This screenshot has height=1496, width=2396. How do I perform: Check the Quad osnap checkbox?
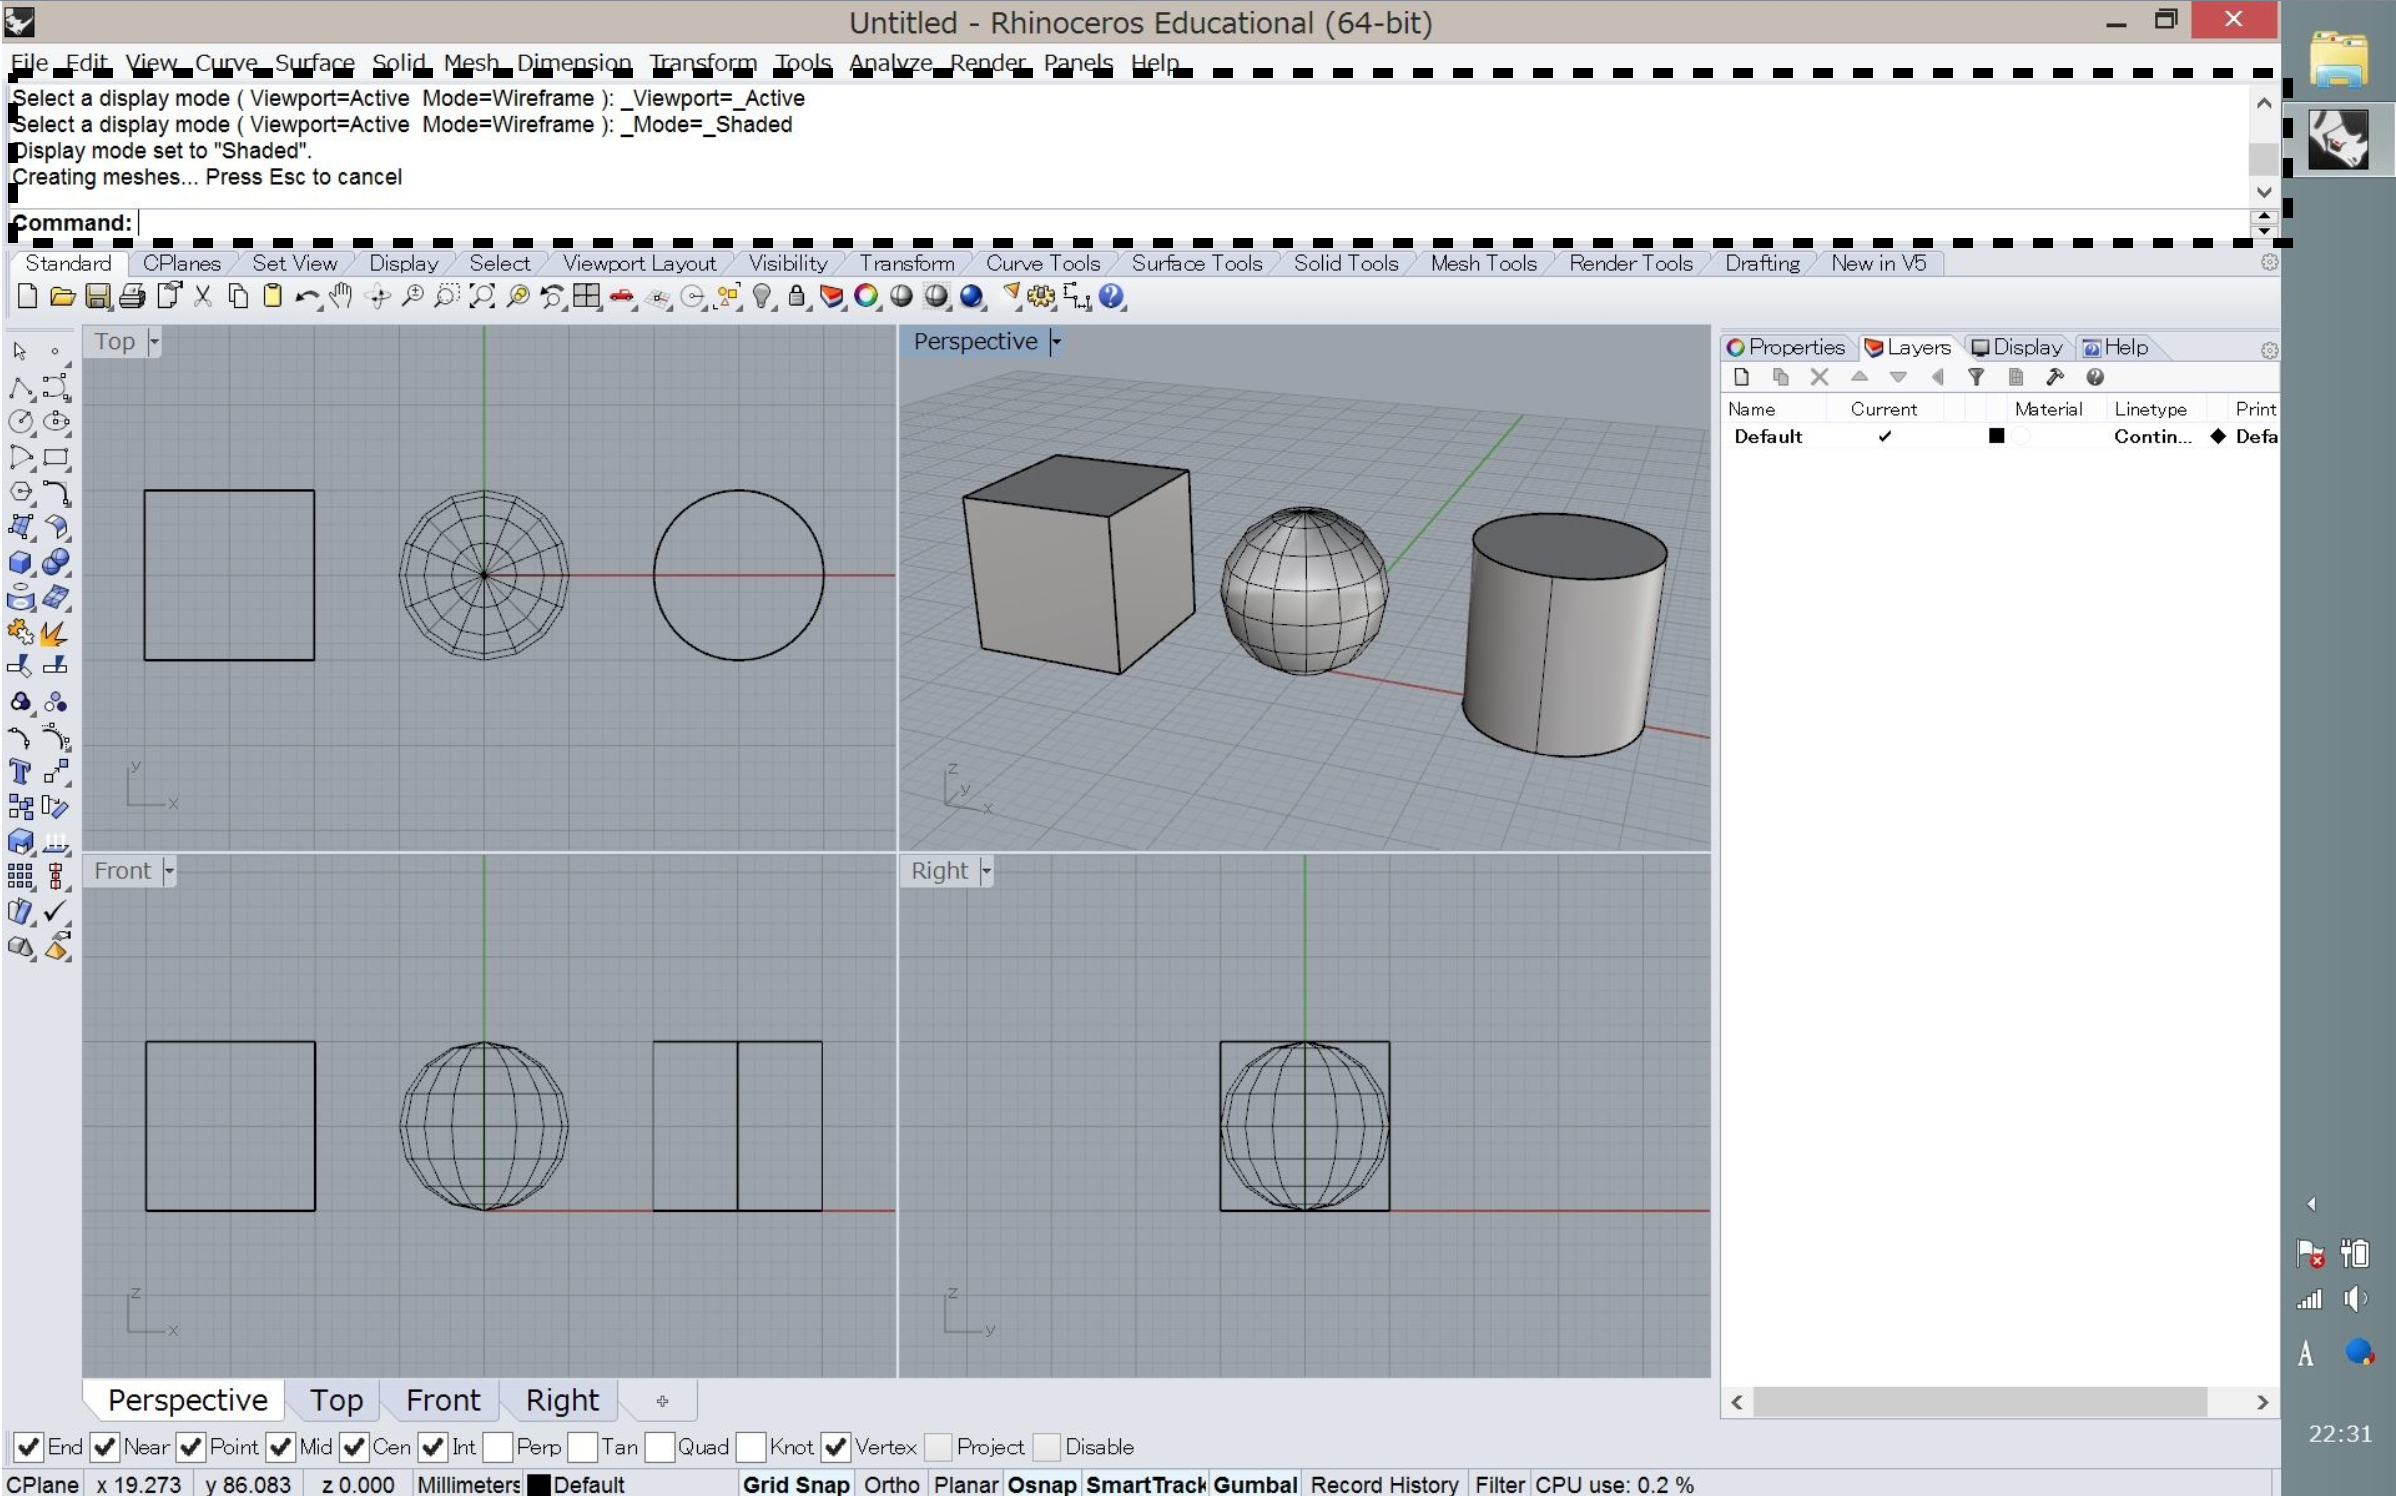pos(659,1446)
